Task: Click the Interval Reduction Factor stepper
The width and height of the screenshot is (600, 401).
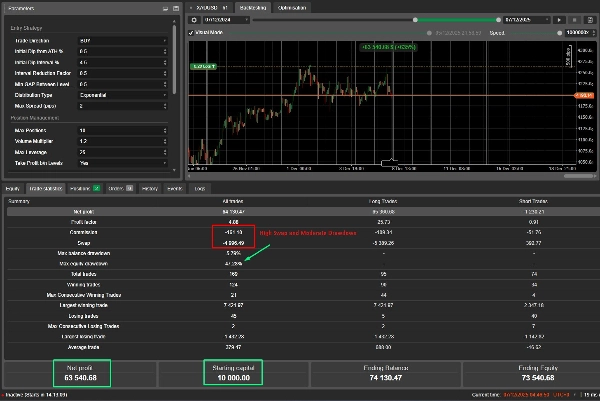Action: pyautogui.click(x=165, y=73)
